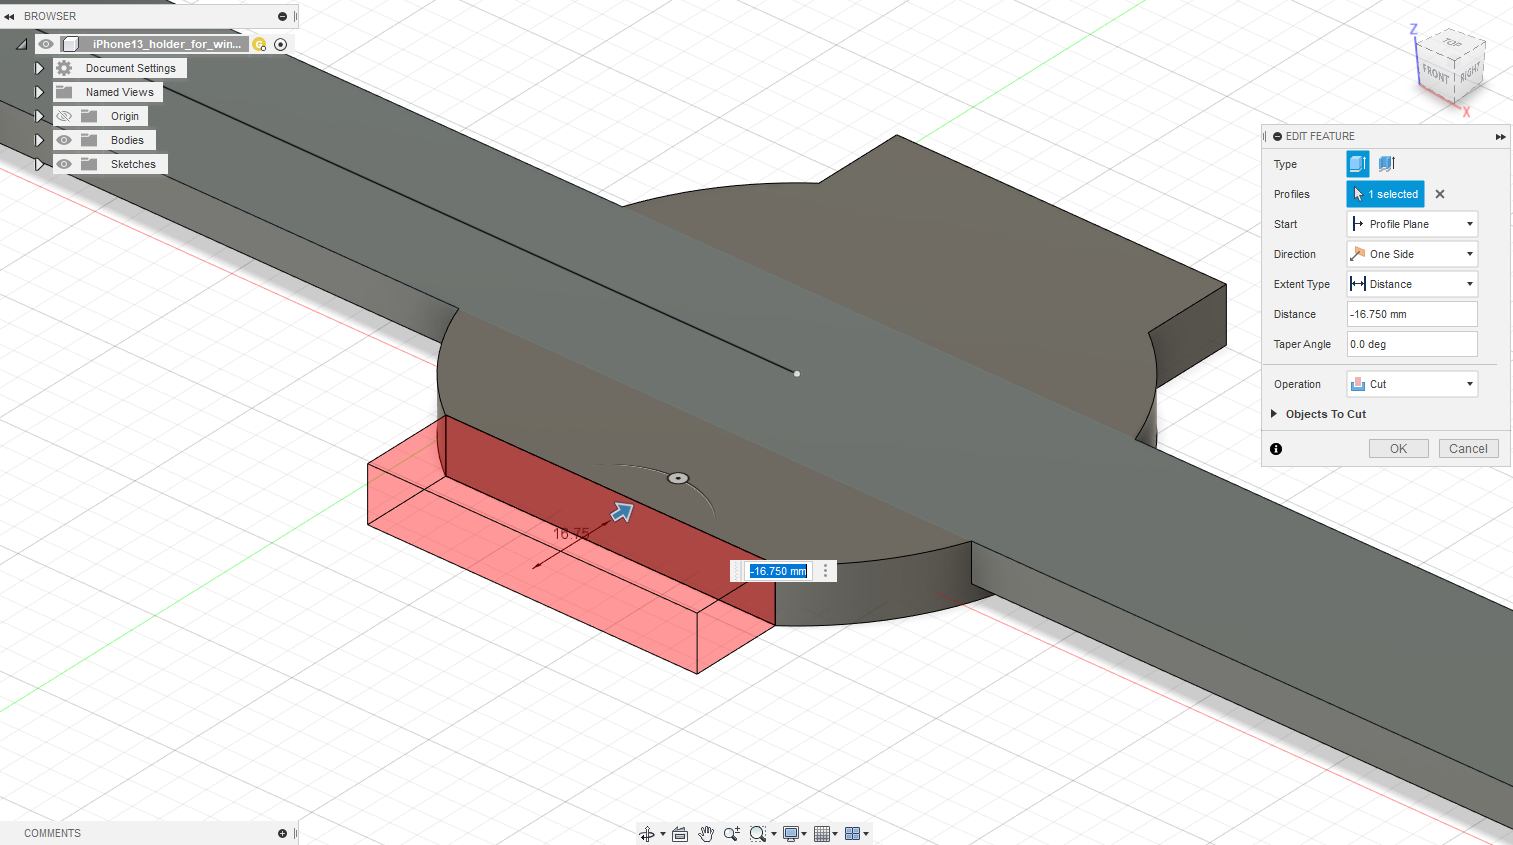Click the component cube icon in browser root
Viewport: 1513px width, 845px height.
point(70,44)
